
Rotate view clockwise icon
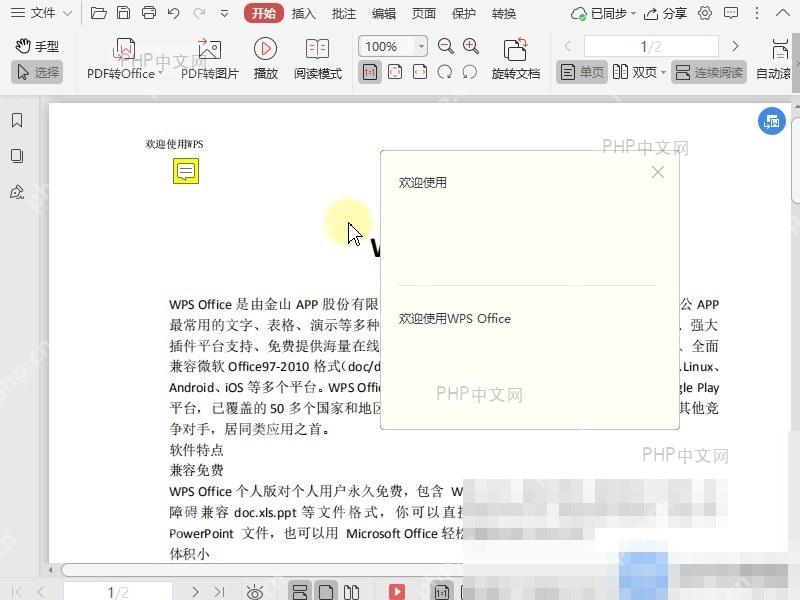pyautogui.click(x=445, y=72)
